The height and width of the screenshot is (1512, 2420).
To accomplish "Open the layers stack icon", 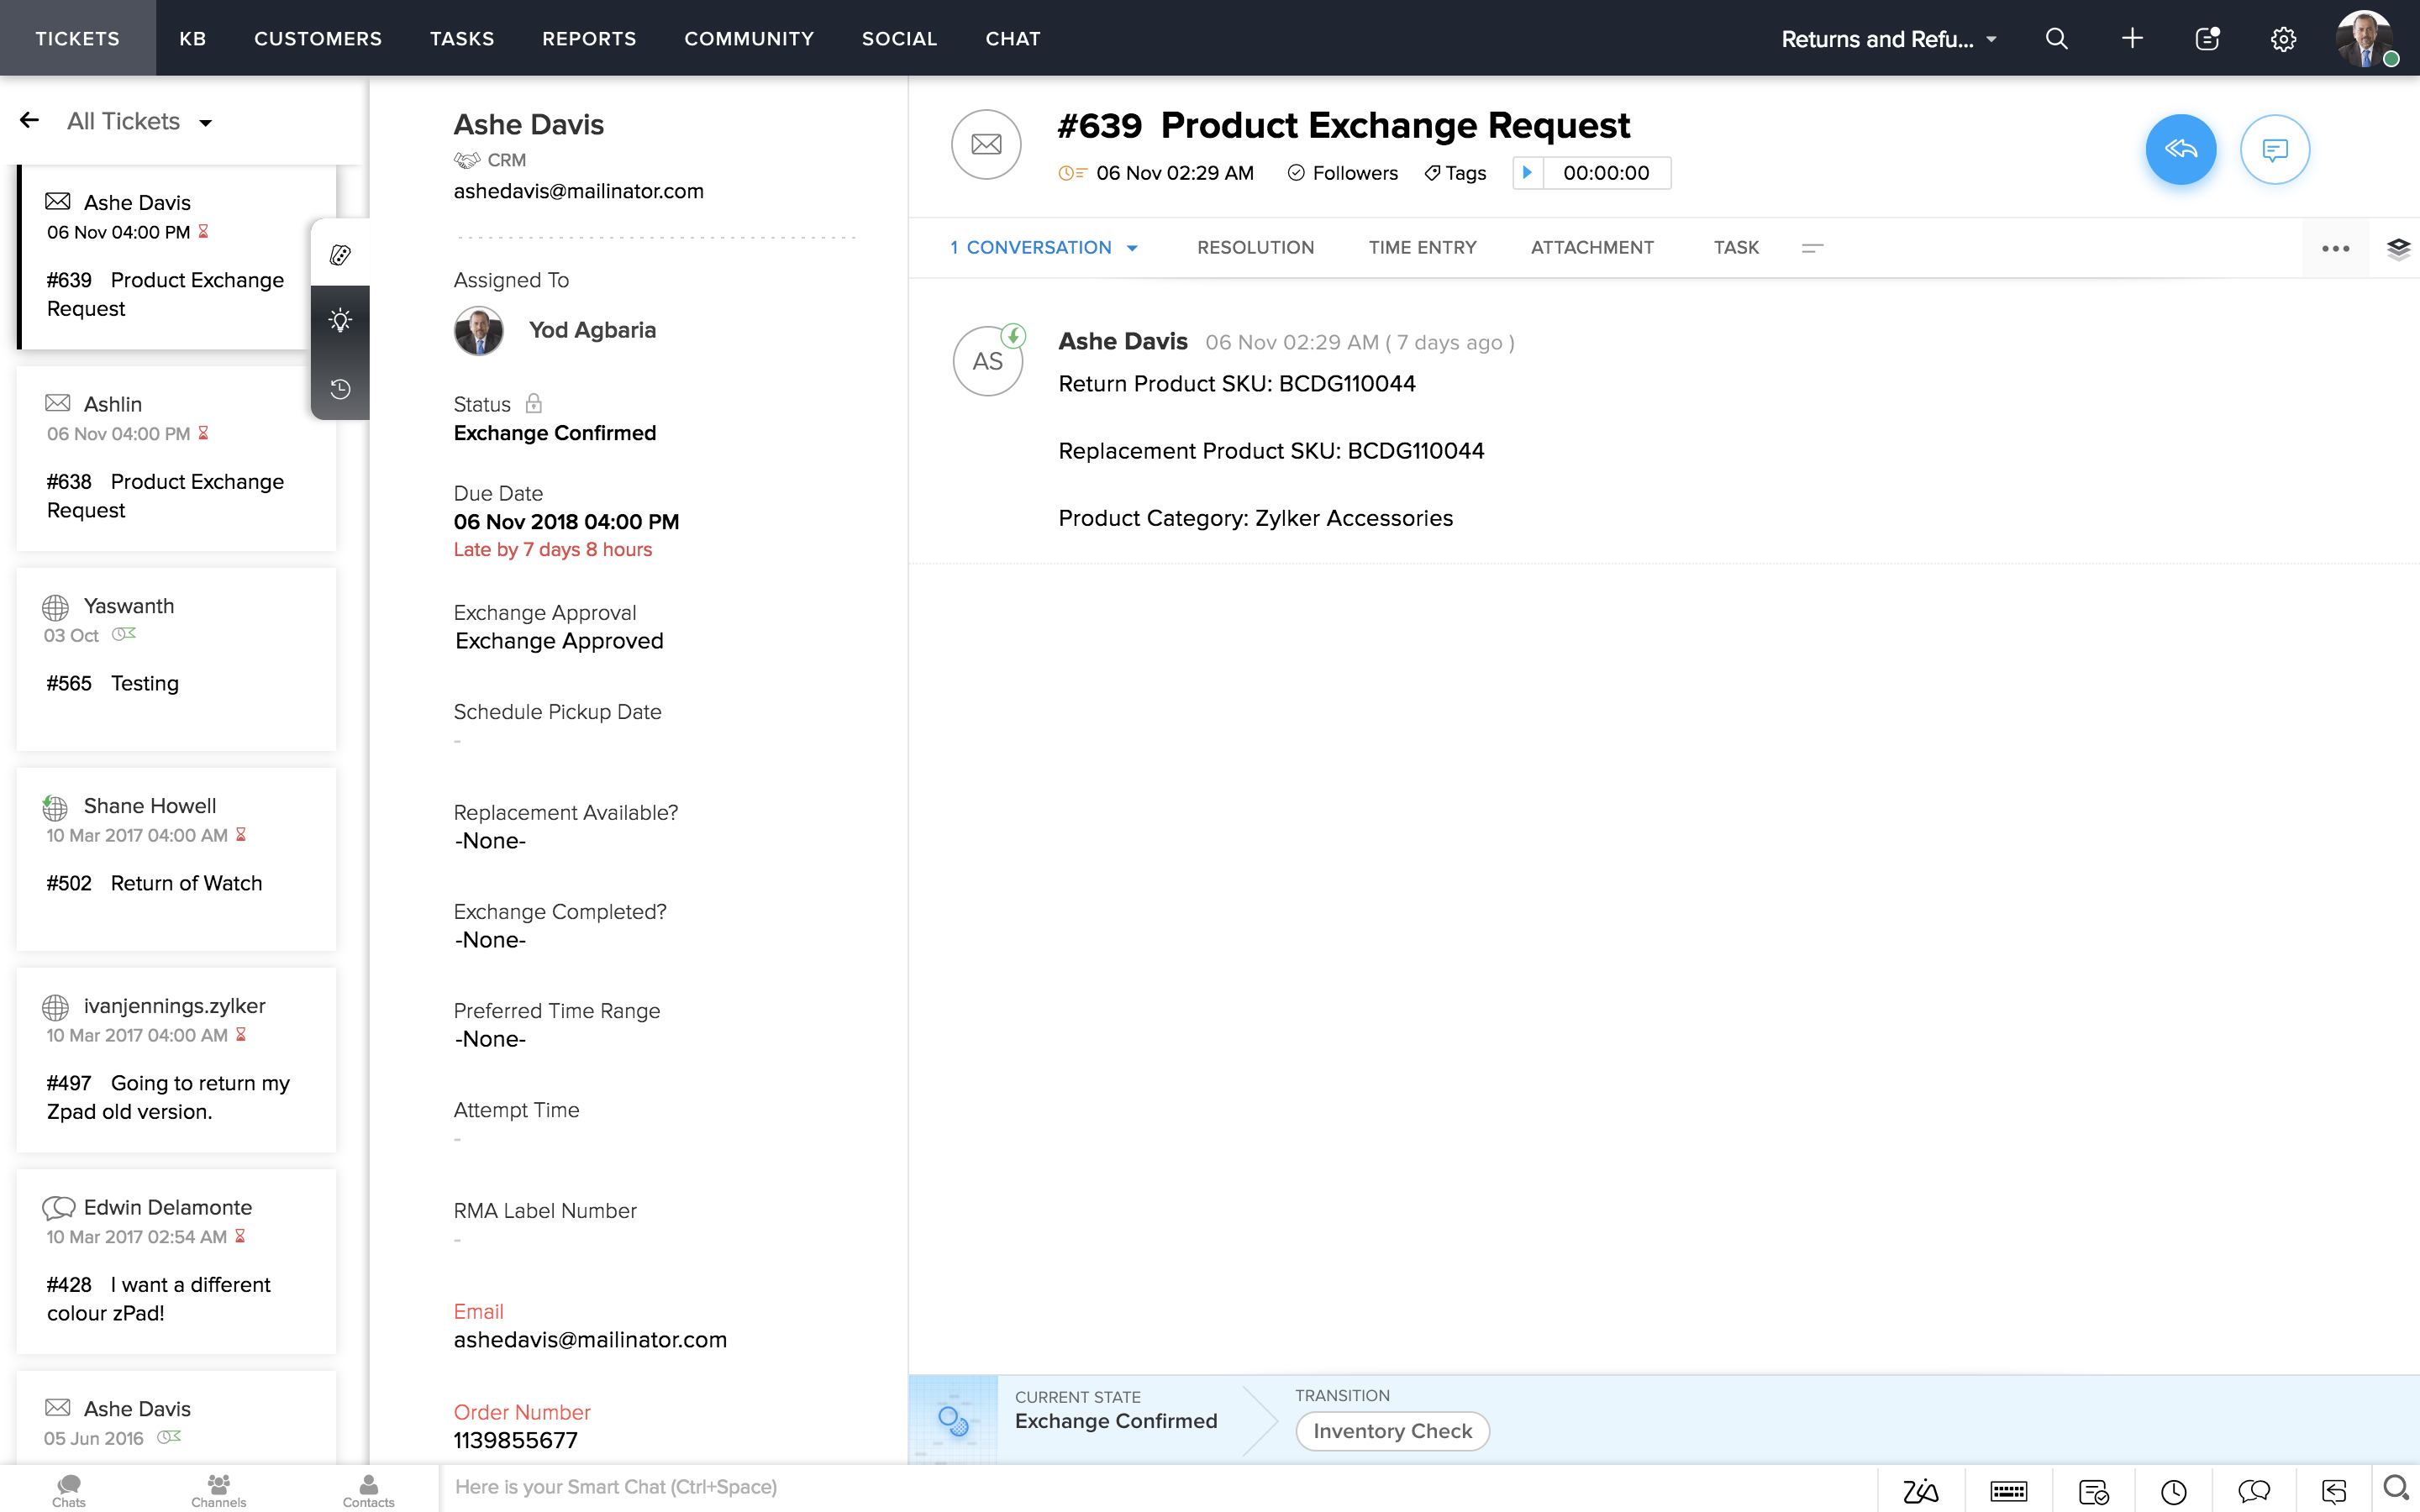I will pyautogui.click(x=2398, y=248).
